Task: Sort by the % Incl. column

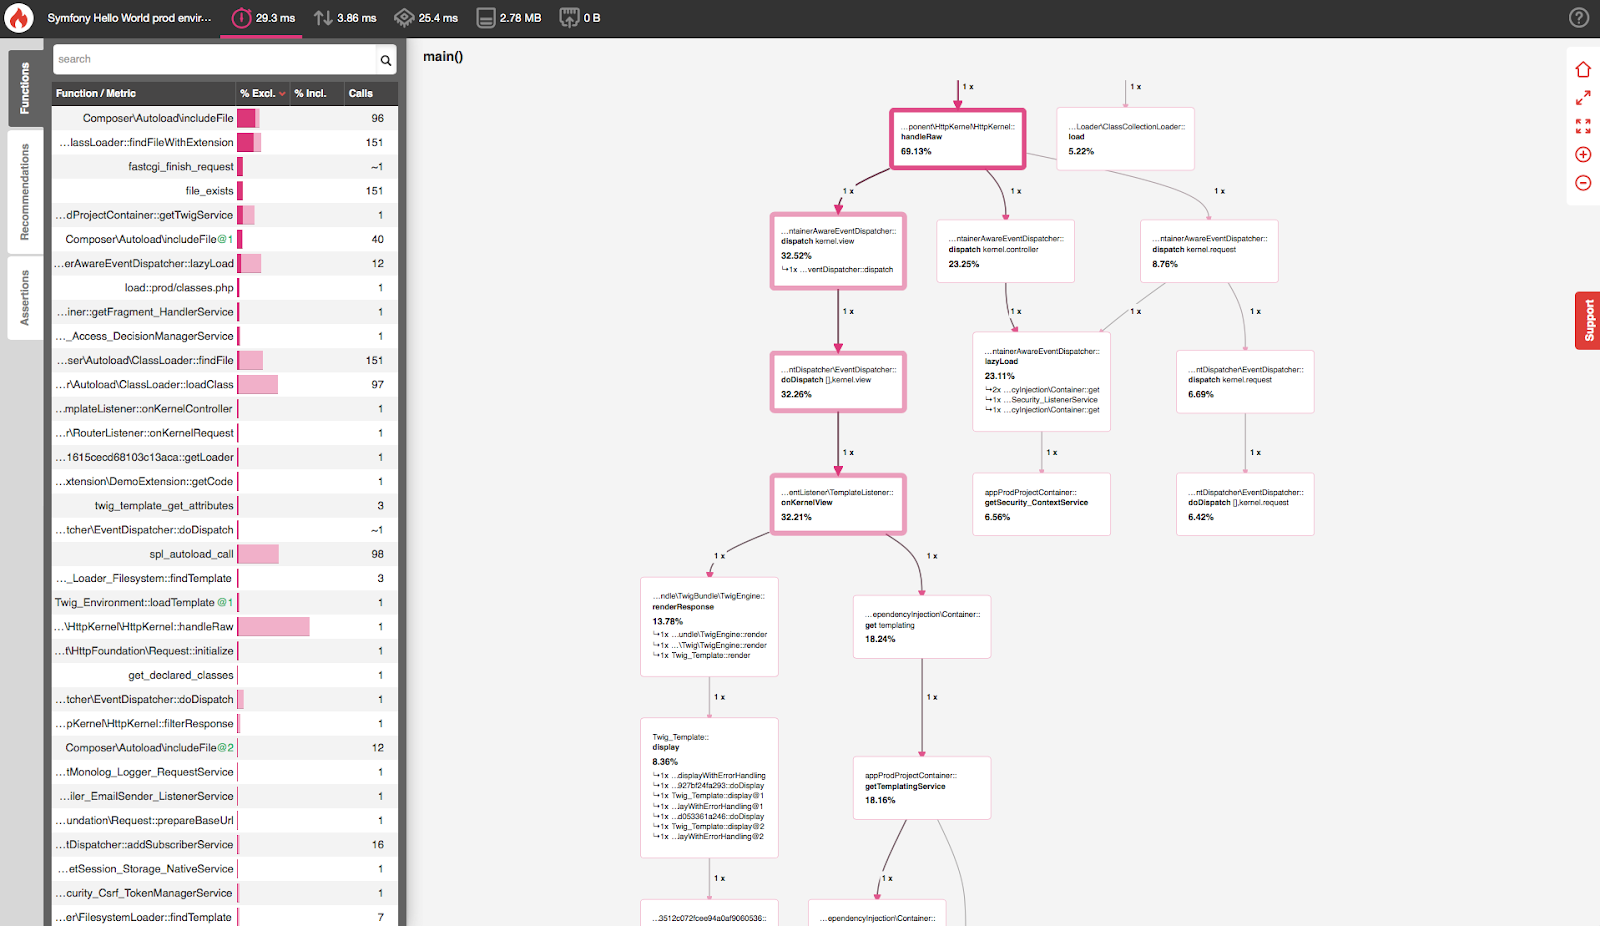Action: (311, 93)
